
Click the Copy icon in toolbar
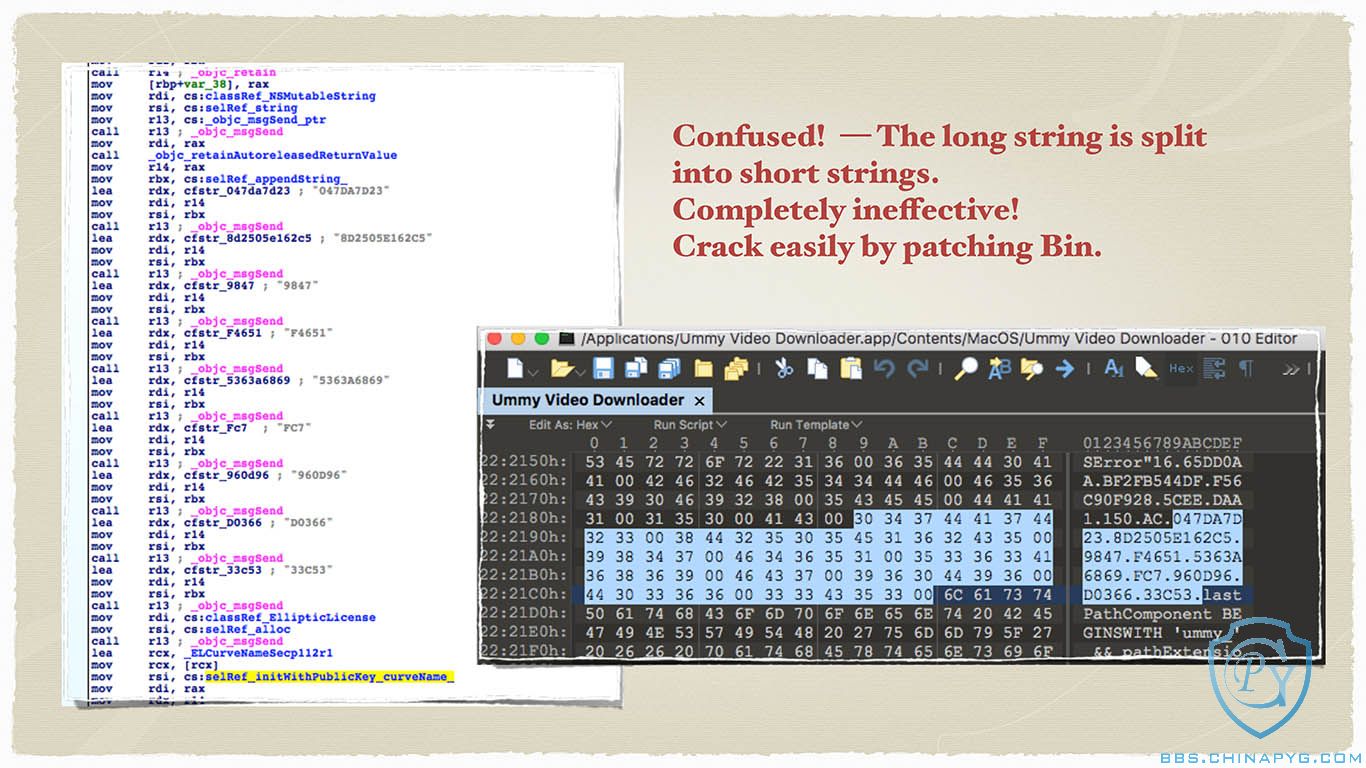(x=817, y=369)
